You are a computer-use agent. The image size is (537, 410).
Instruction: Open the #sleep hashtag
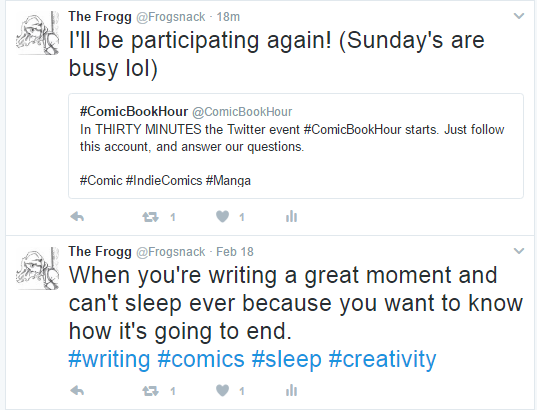click(287, 359)
